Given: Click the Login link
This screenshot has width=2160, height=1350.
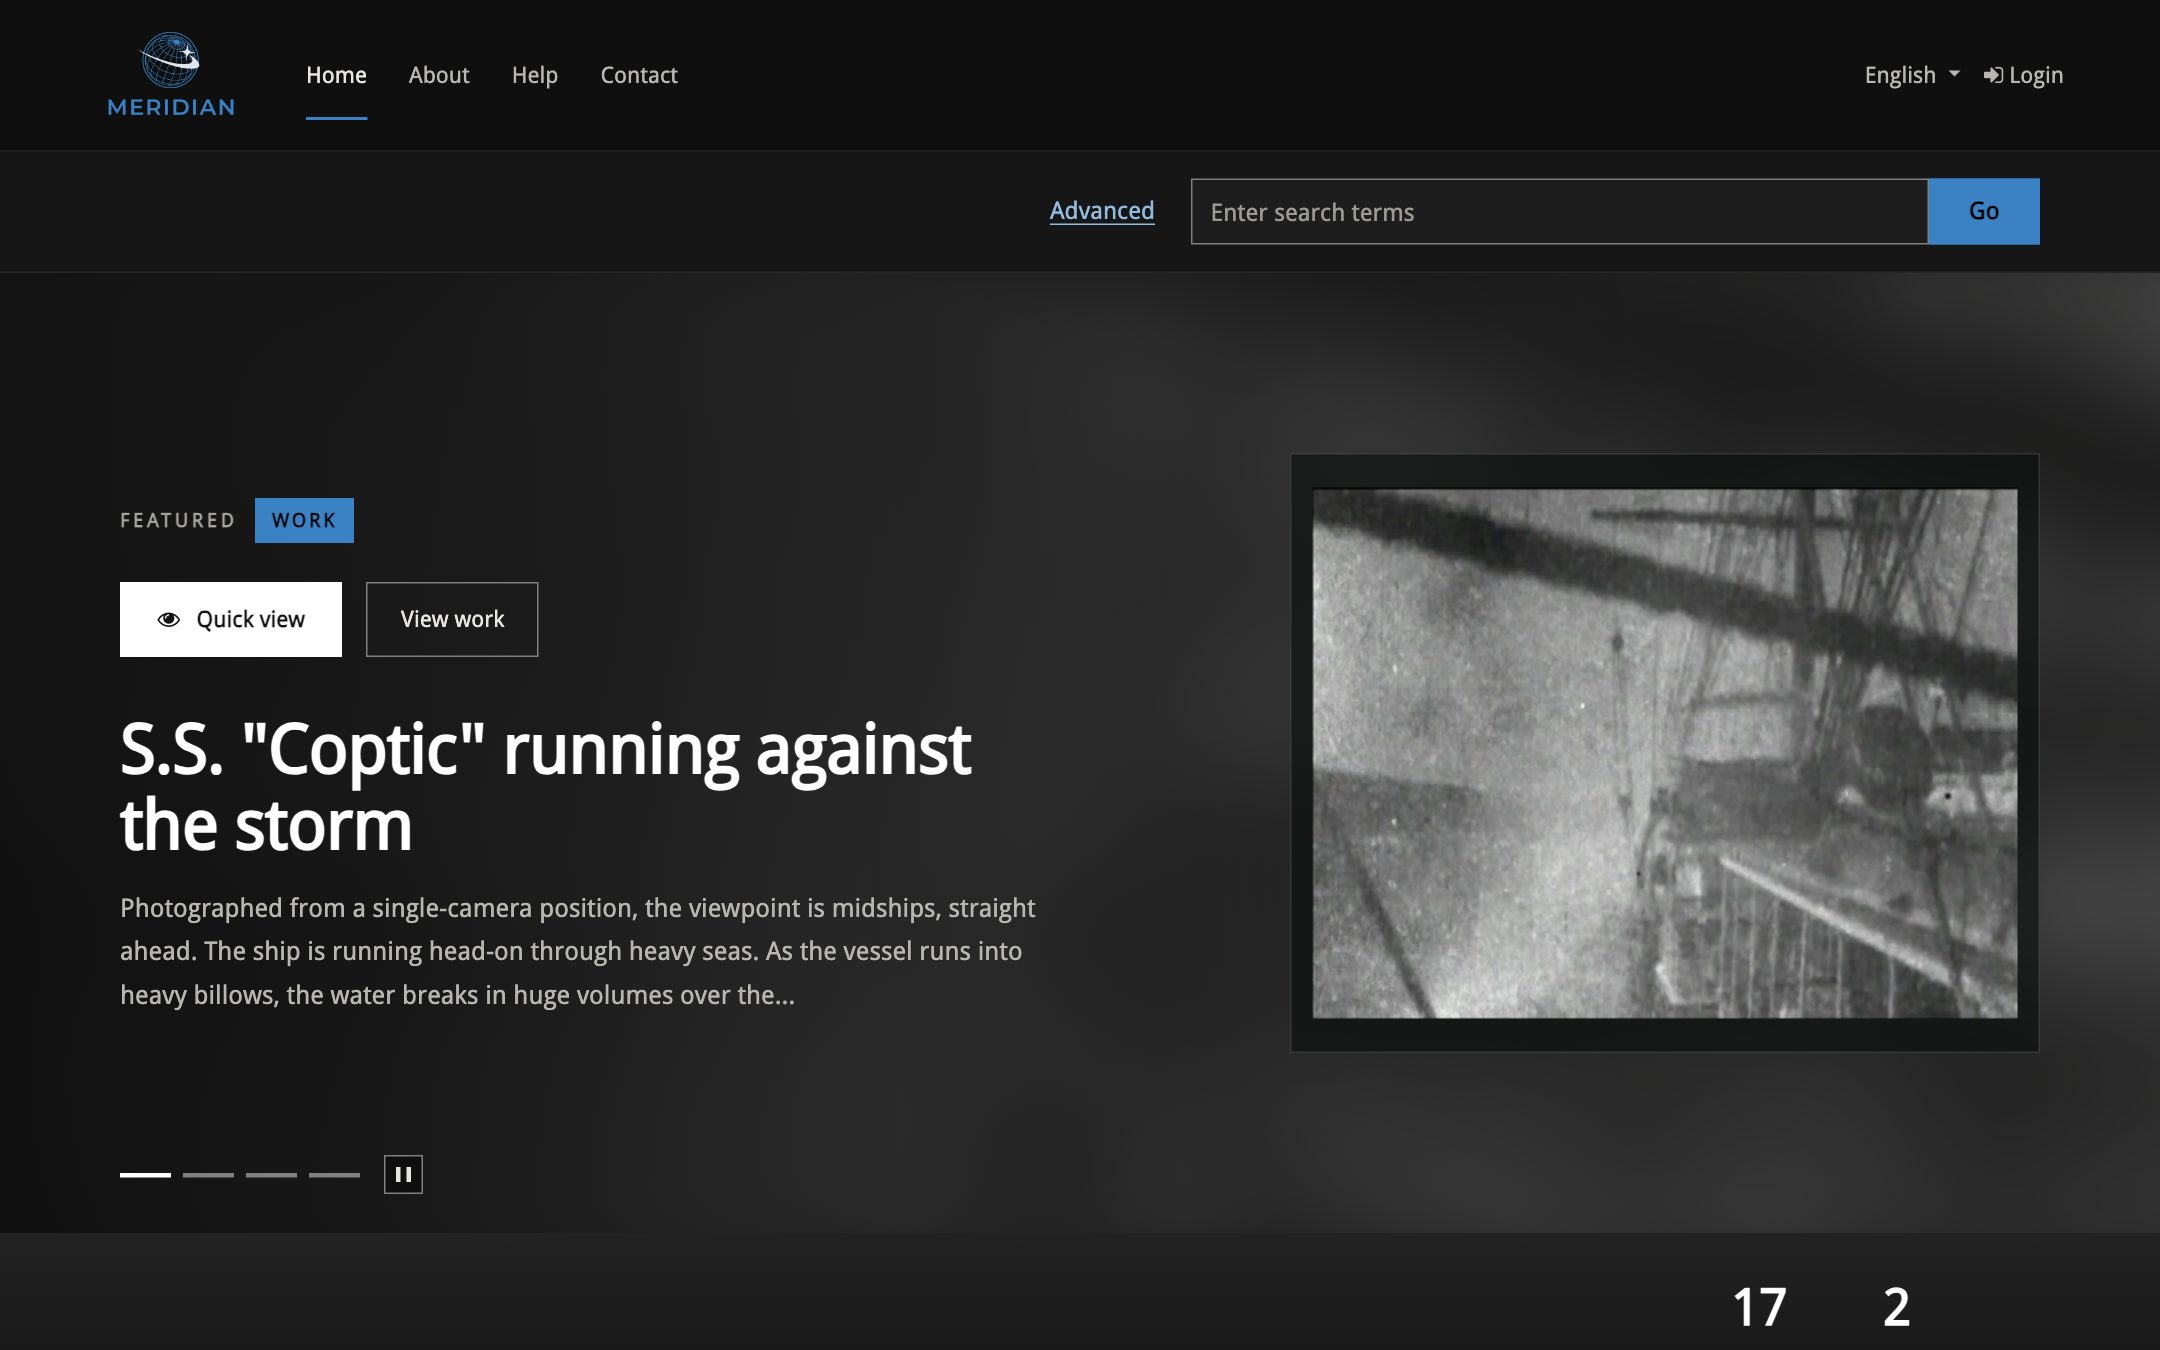Looking at the screenshot, I should 2023,75.
